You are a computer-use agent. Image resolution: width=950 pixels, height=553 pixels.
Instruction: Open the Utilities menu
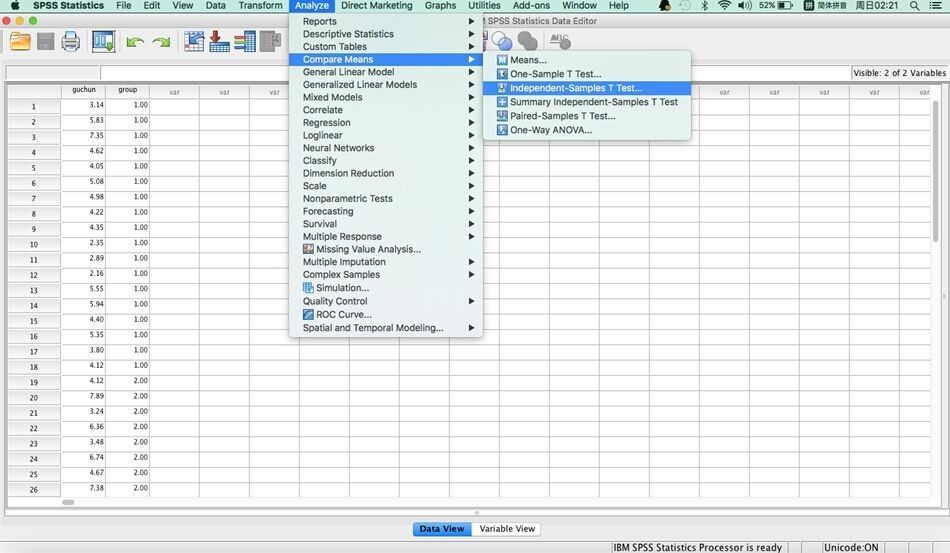tap(484, 5)
